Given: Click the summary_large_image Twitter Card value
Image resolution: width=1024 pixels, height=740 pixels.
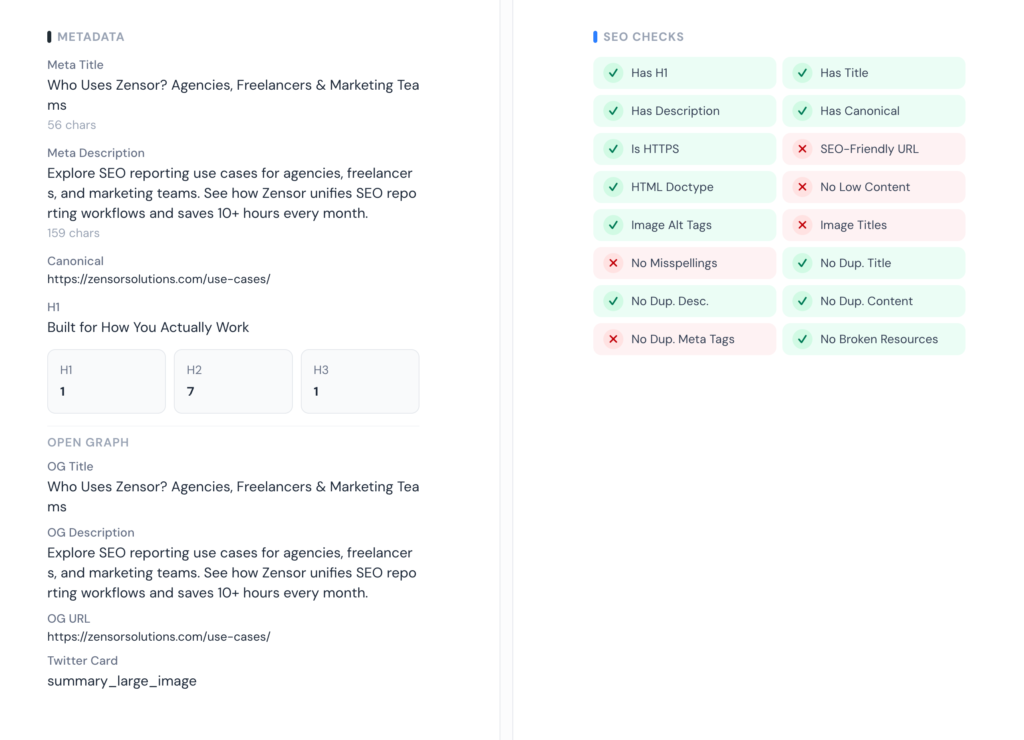Looking at the screenshot, I should [x=122, y=681].
